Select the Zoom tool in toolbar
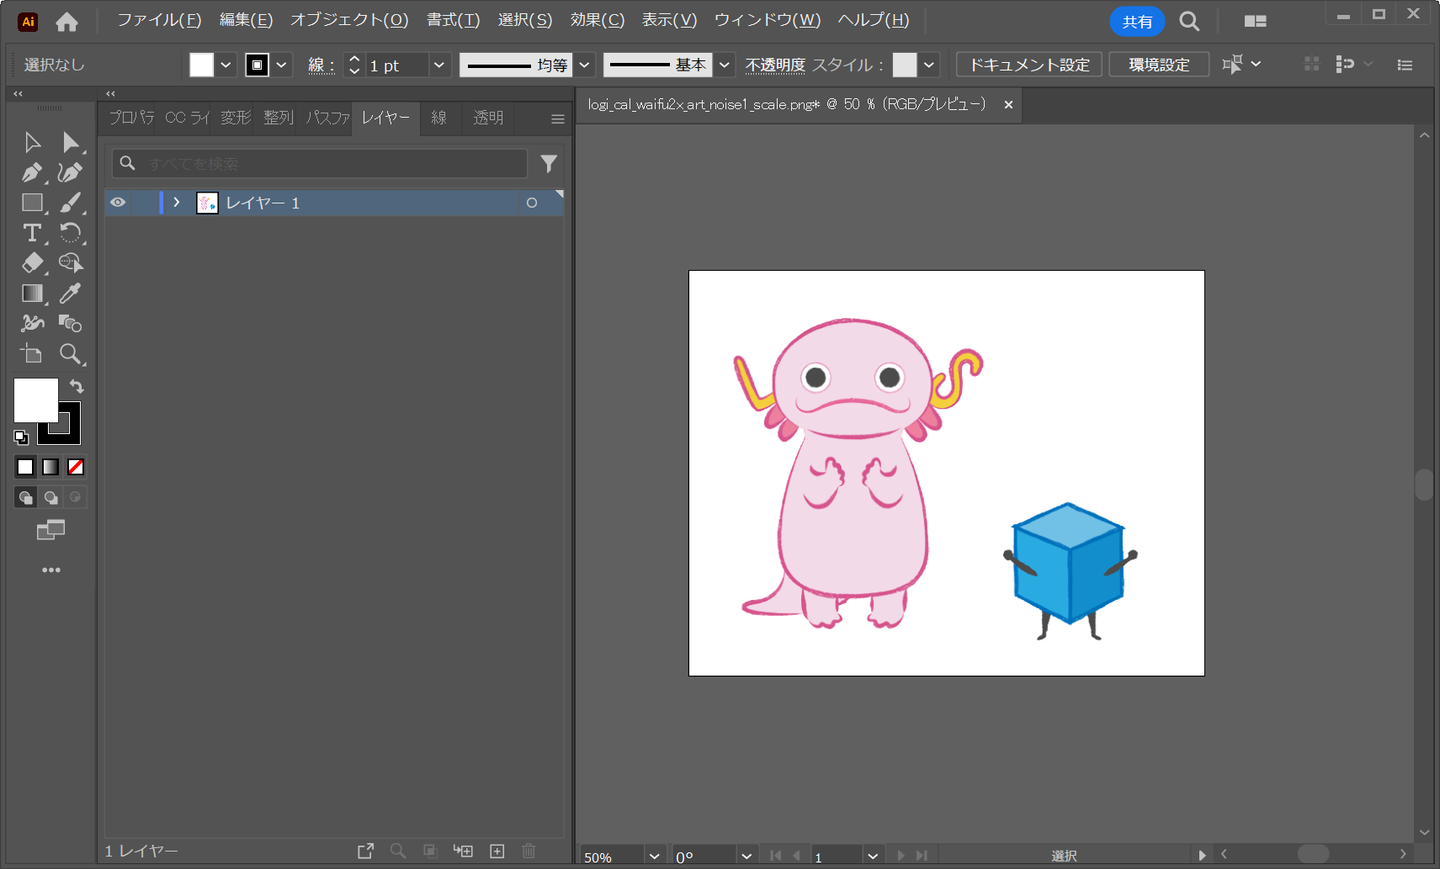1440x869 pixels. tap(70, 354)
